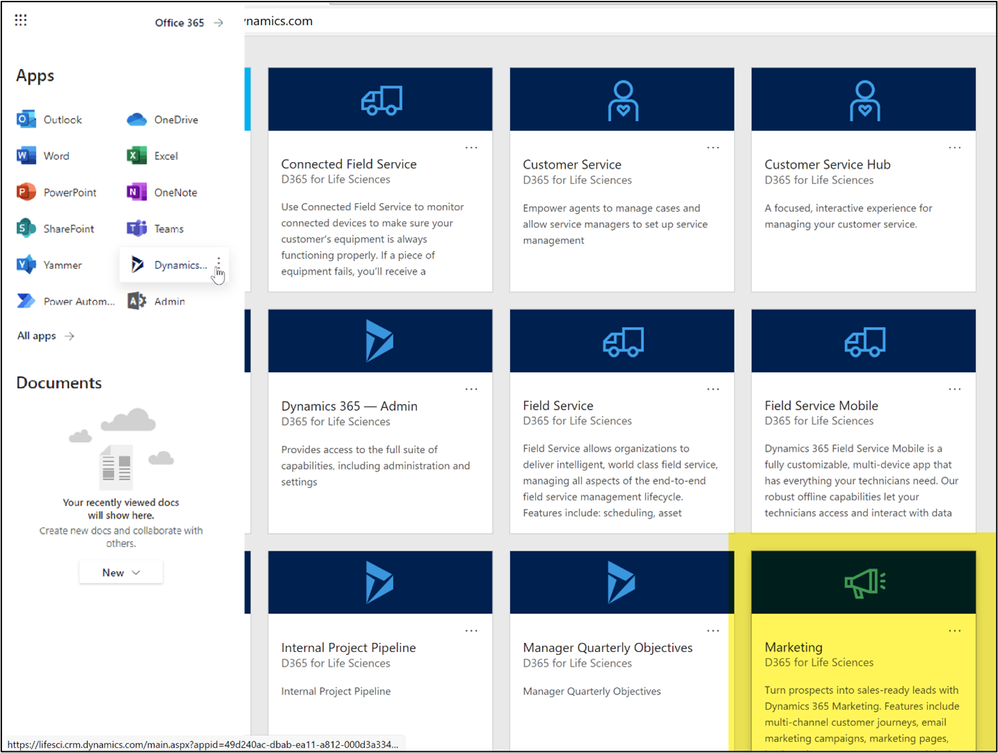Open the Admin app icon

click(136, 301)
